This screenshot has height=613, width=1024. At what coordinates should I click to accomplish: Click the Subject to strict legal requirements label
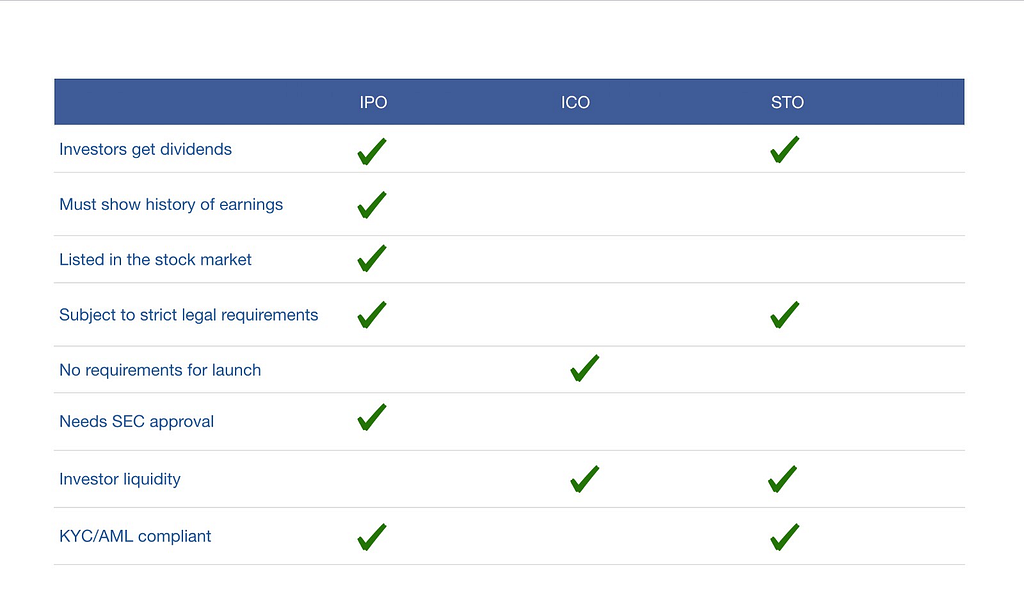(x=189, y=315)
